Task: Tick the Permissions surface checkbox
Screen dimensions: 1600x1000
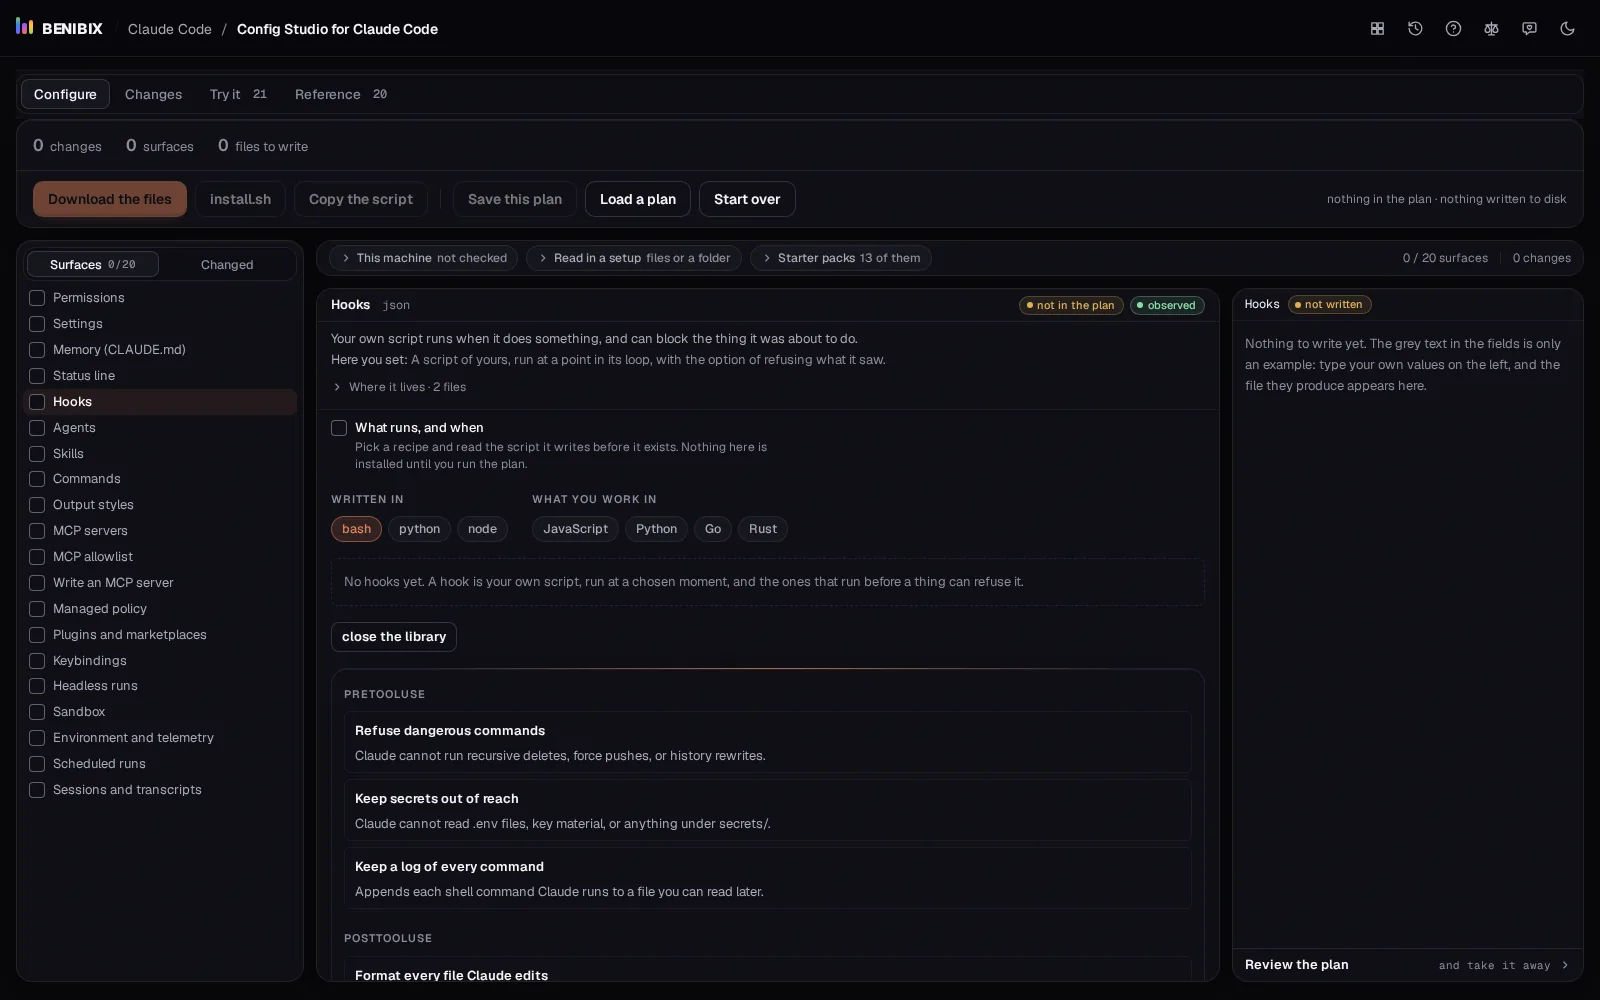Action: coord(37,298)
